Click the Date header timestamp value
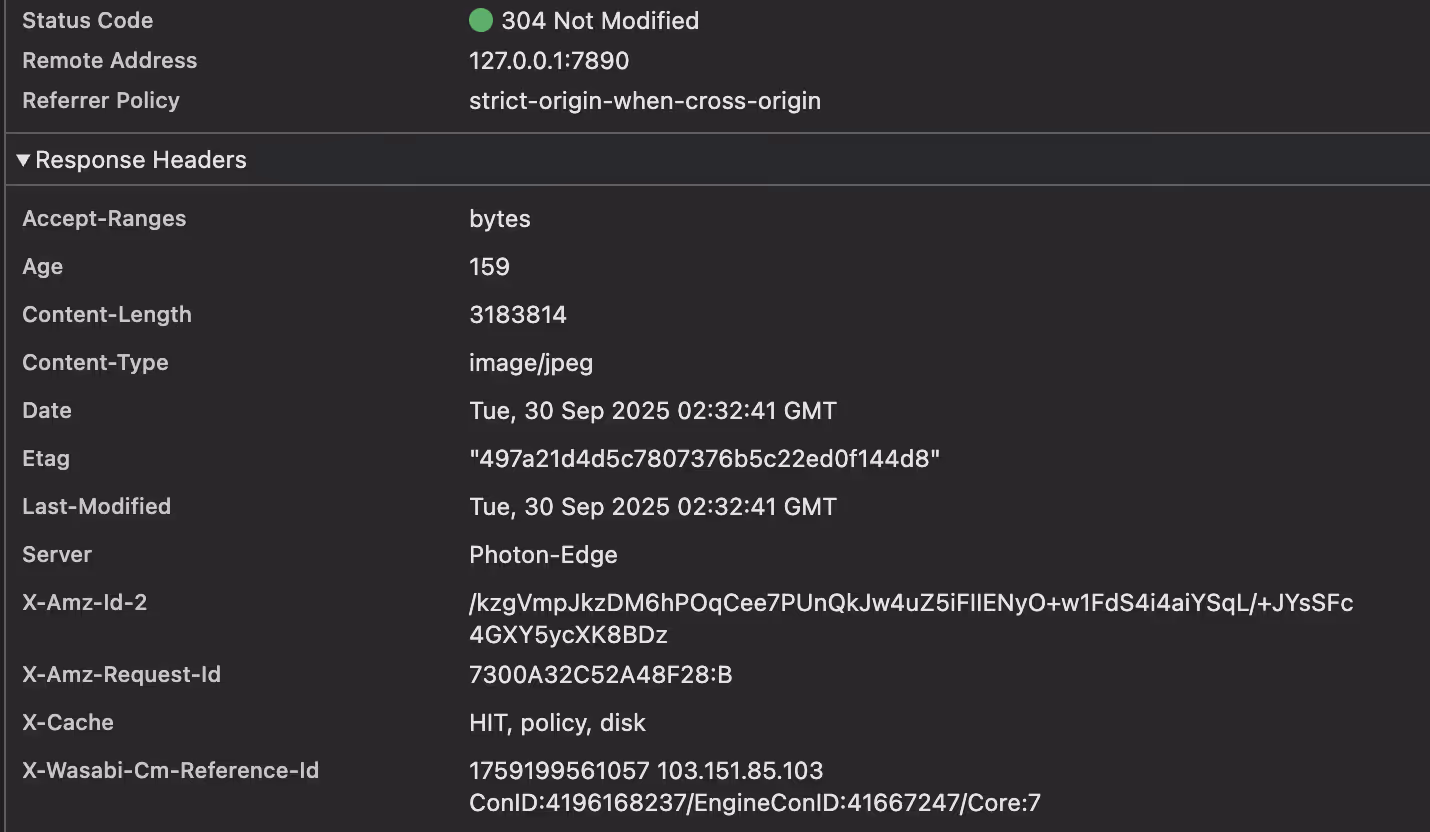1430x832 pixels. pyautogui.click(x=653, y=411)
